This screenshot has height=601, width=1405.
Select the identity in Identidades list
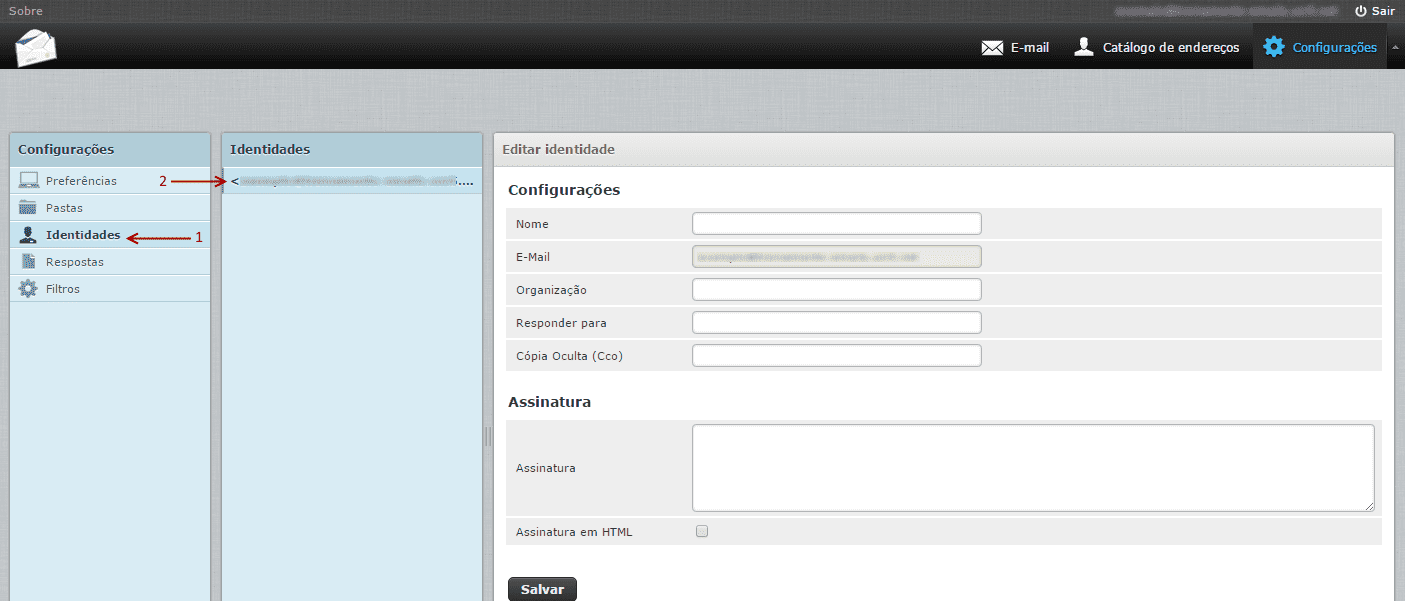tap(350, 181)
